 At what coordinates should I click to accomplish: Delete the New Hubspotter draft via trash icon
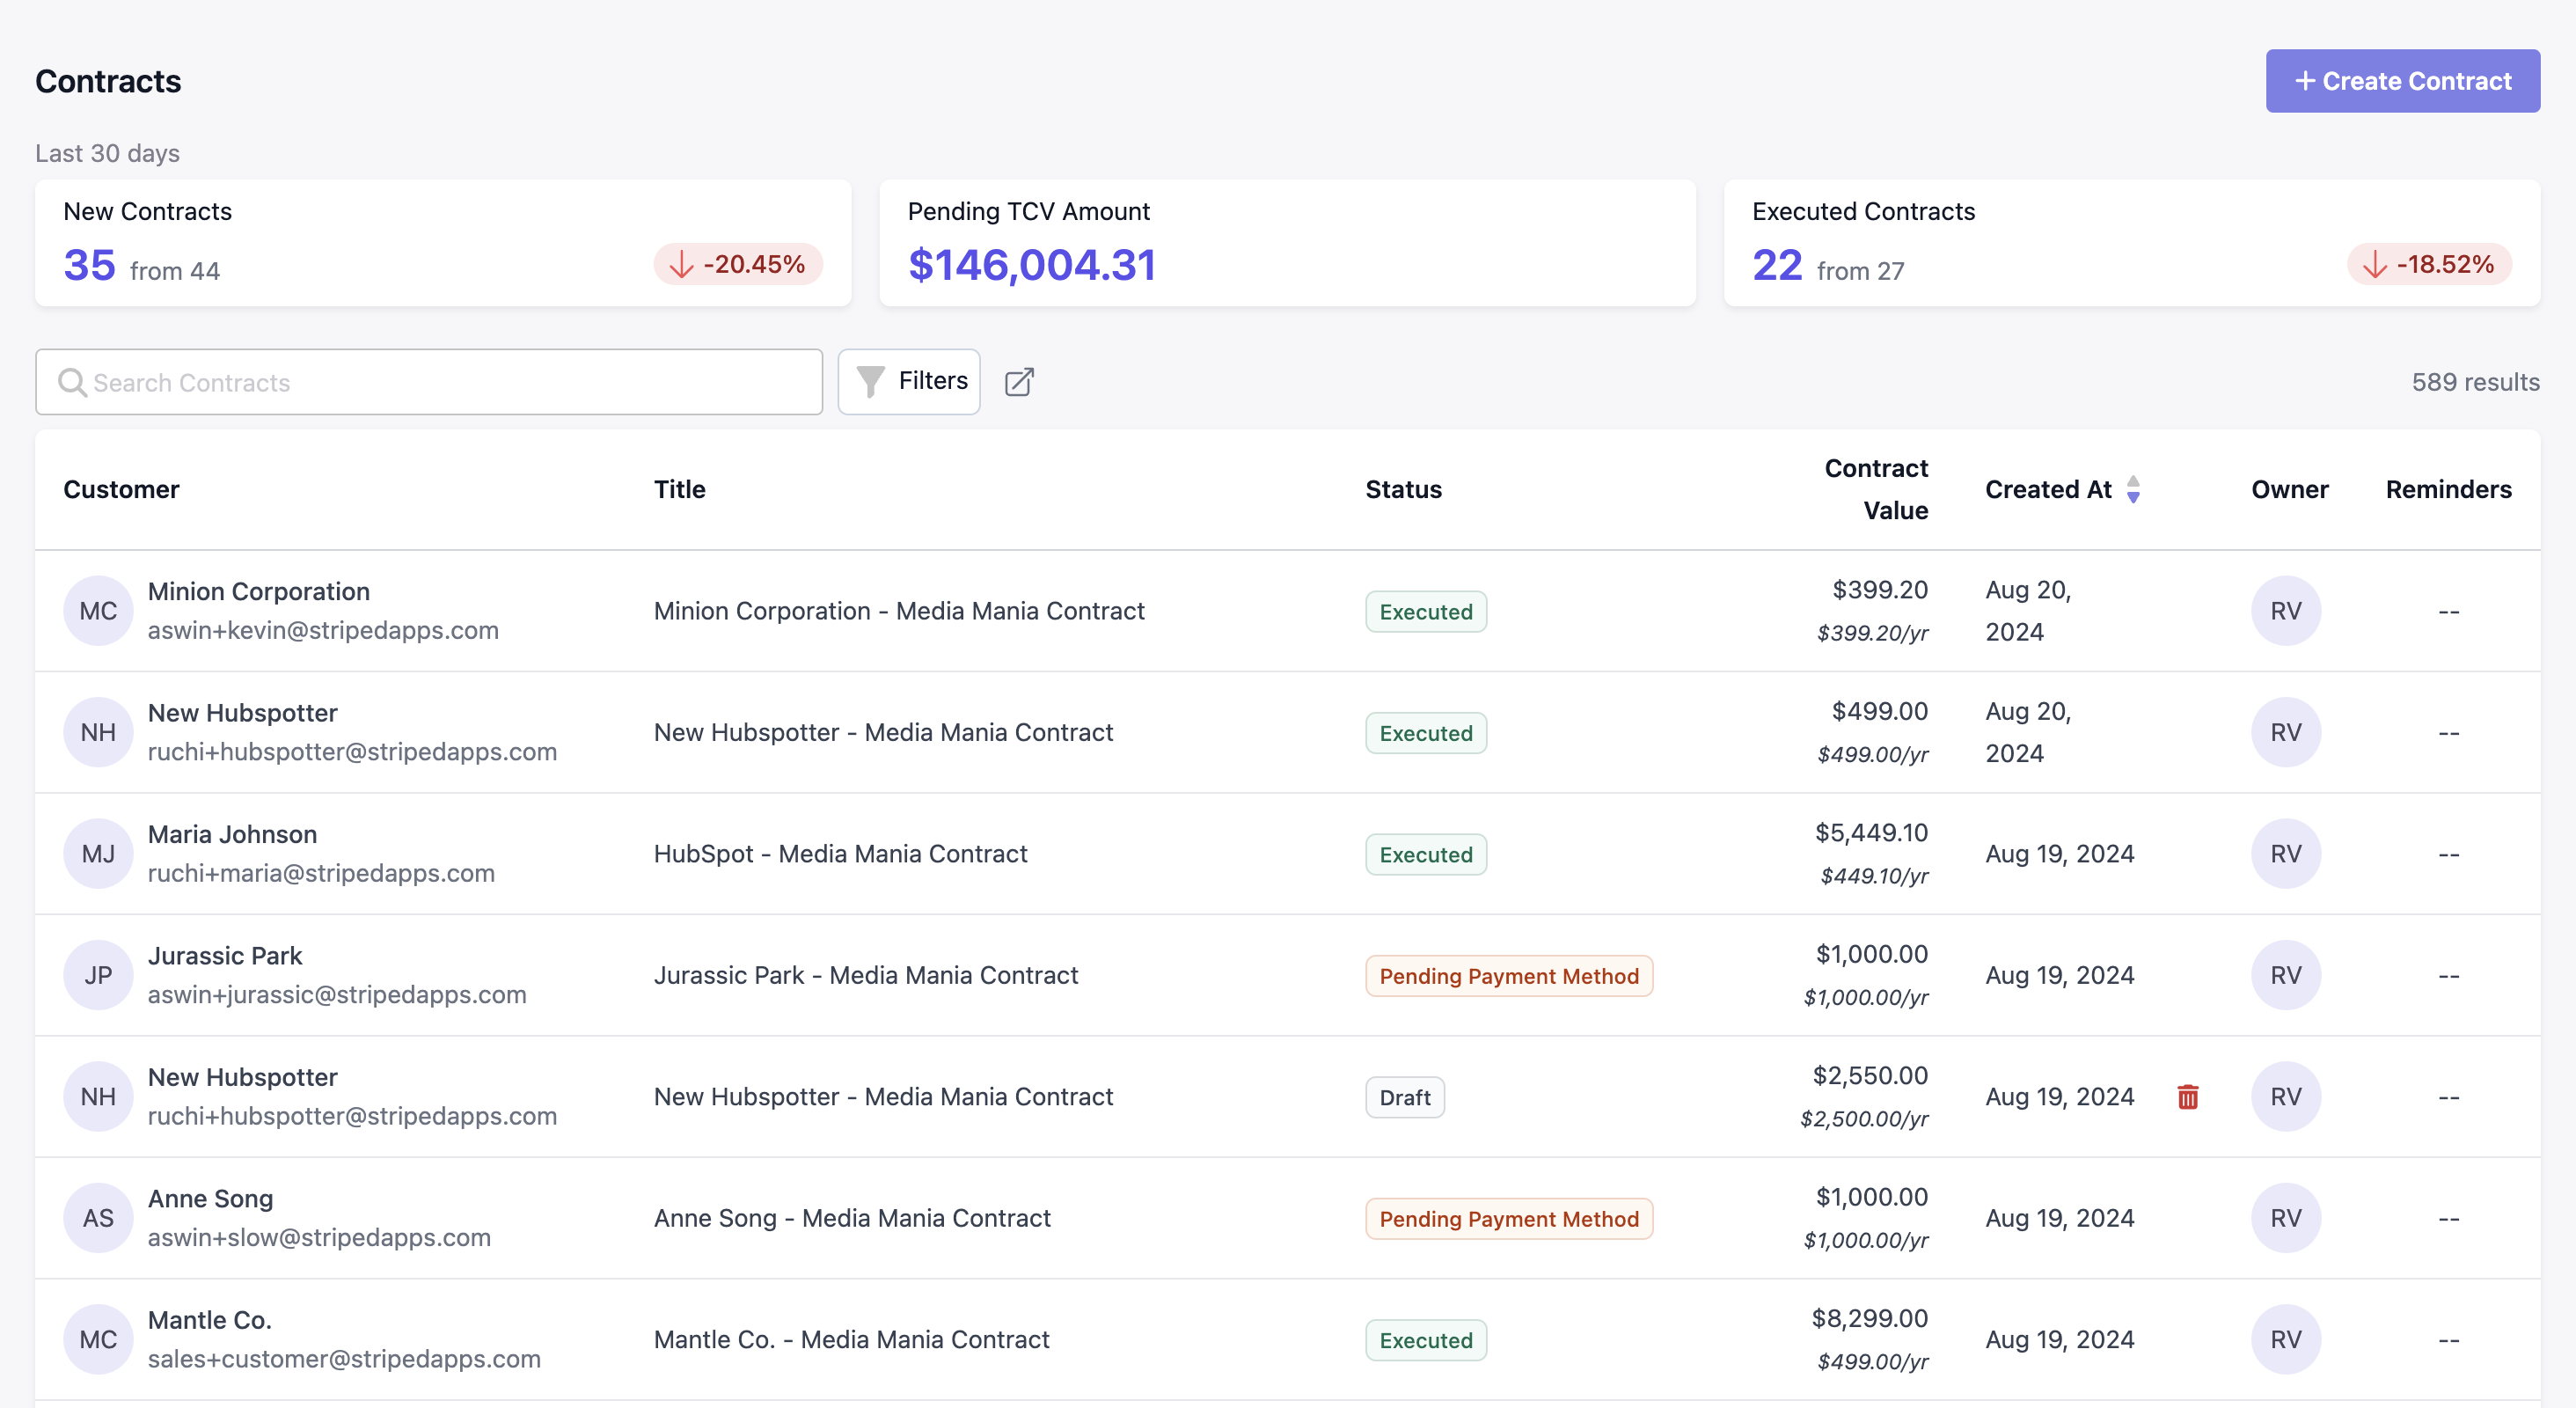click(x=2187, y=1097)
